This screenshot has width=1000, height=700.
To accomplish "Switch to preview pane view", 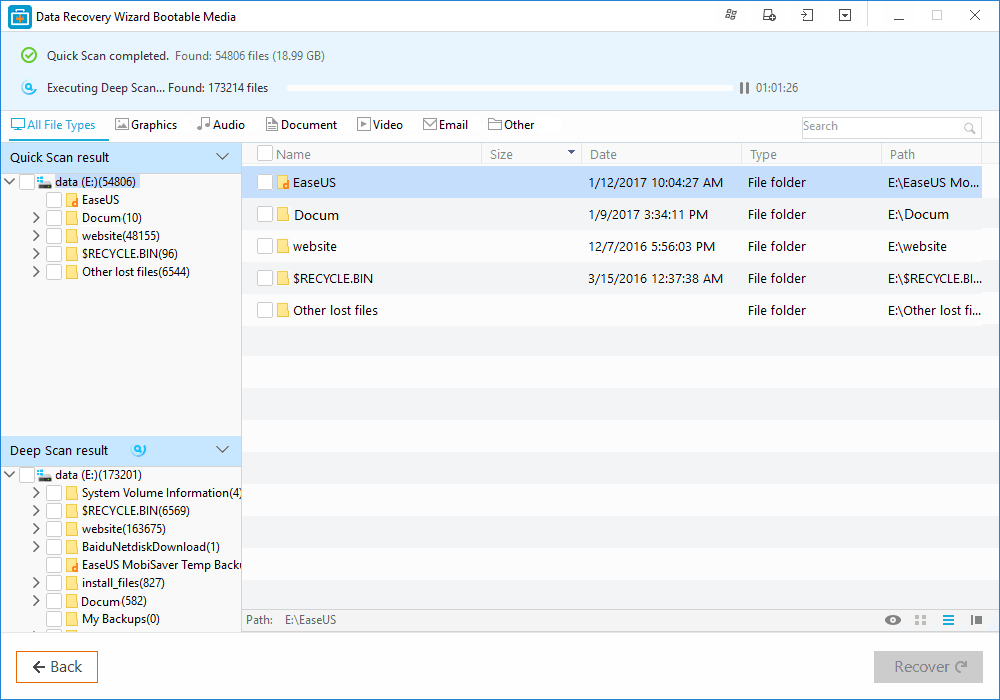I will click(976, 620).
